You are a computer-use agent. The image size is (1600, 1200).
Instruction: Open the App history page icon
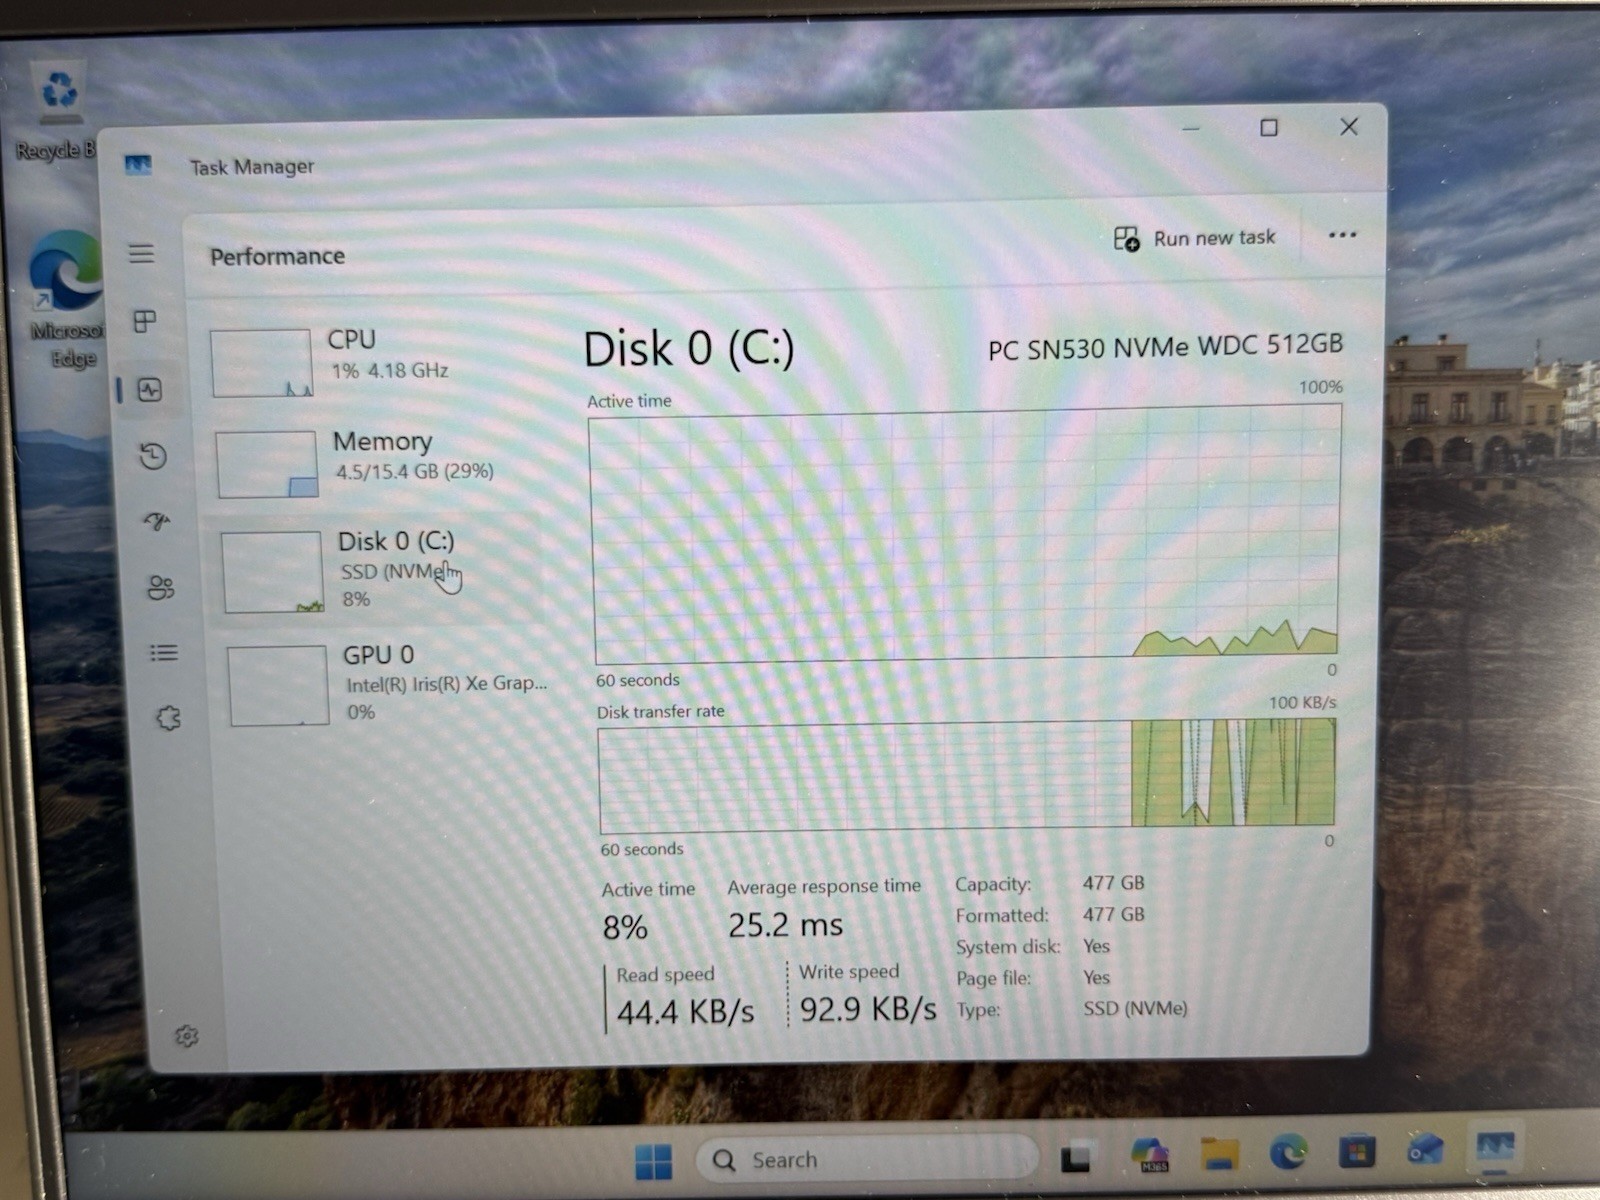(153, 456)
